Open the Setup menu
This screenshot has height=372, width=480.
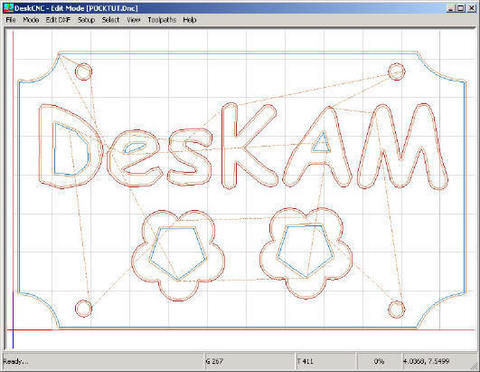pyautogui.click(x=86, y=20)
